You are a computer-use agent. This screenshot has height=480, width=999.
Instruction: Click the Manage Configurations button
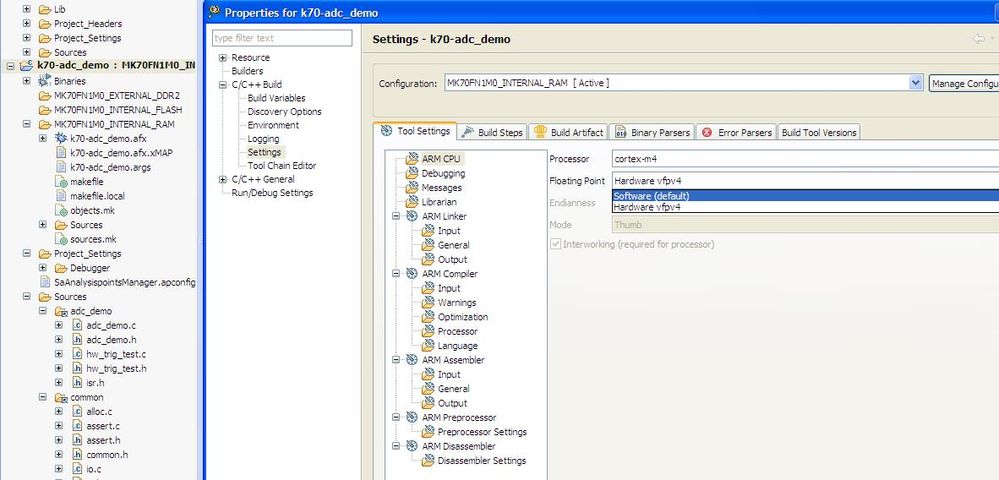pyautogui.click(x=964, y=84)
